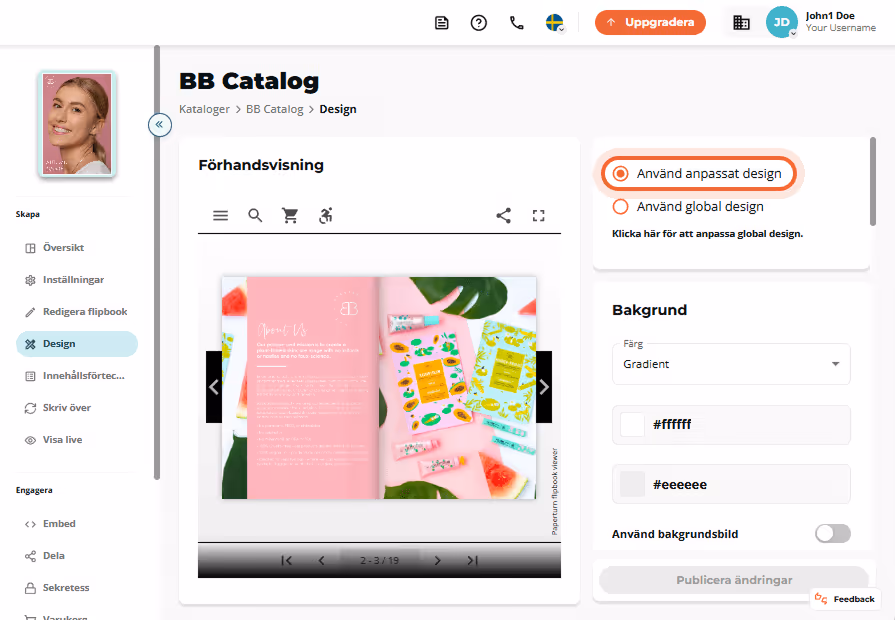Collapse the sidebar with double chevron

point(160,124)
